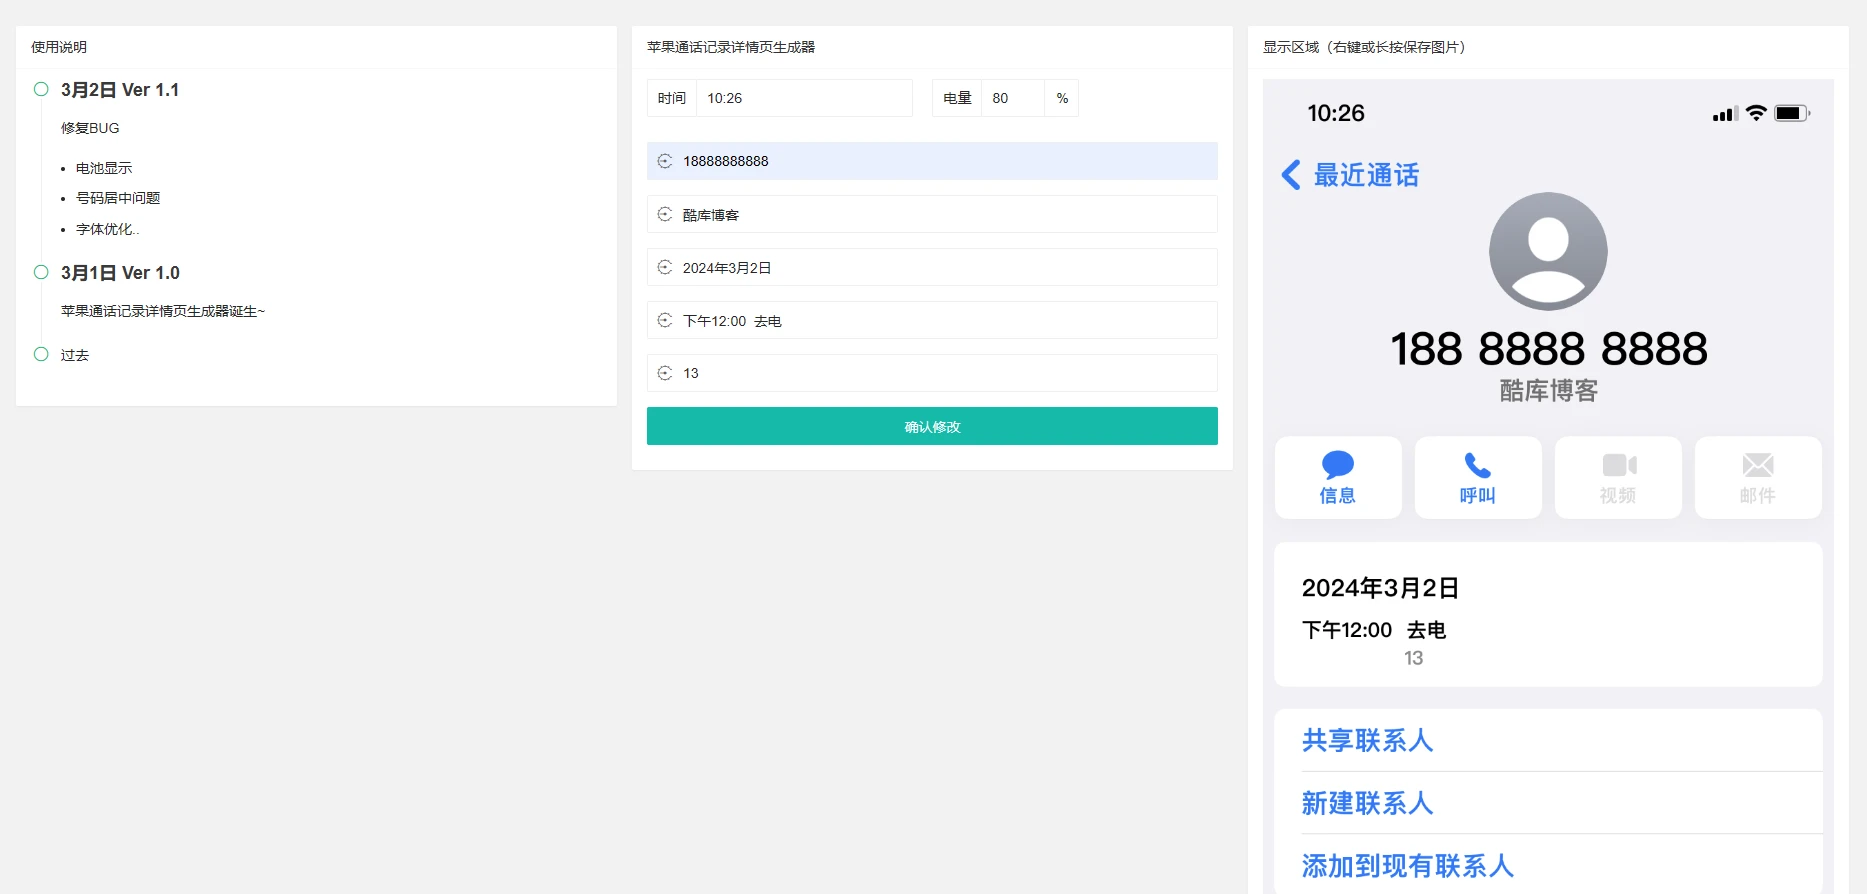The height and width of the screenshot is (894, 1867).
Task: Tap the 视频 video camera icon
Action: click(x=1619, y=465)
